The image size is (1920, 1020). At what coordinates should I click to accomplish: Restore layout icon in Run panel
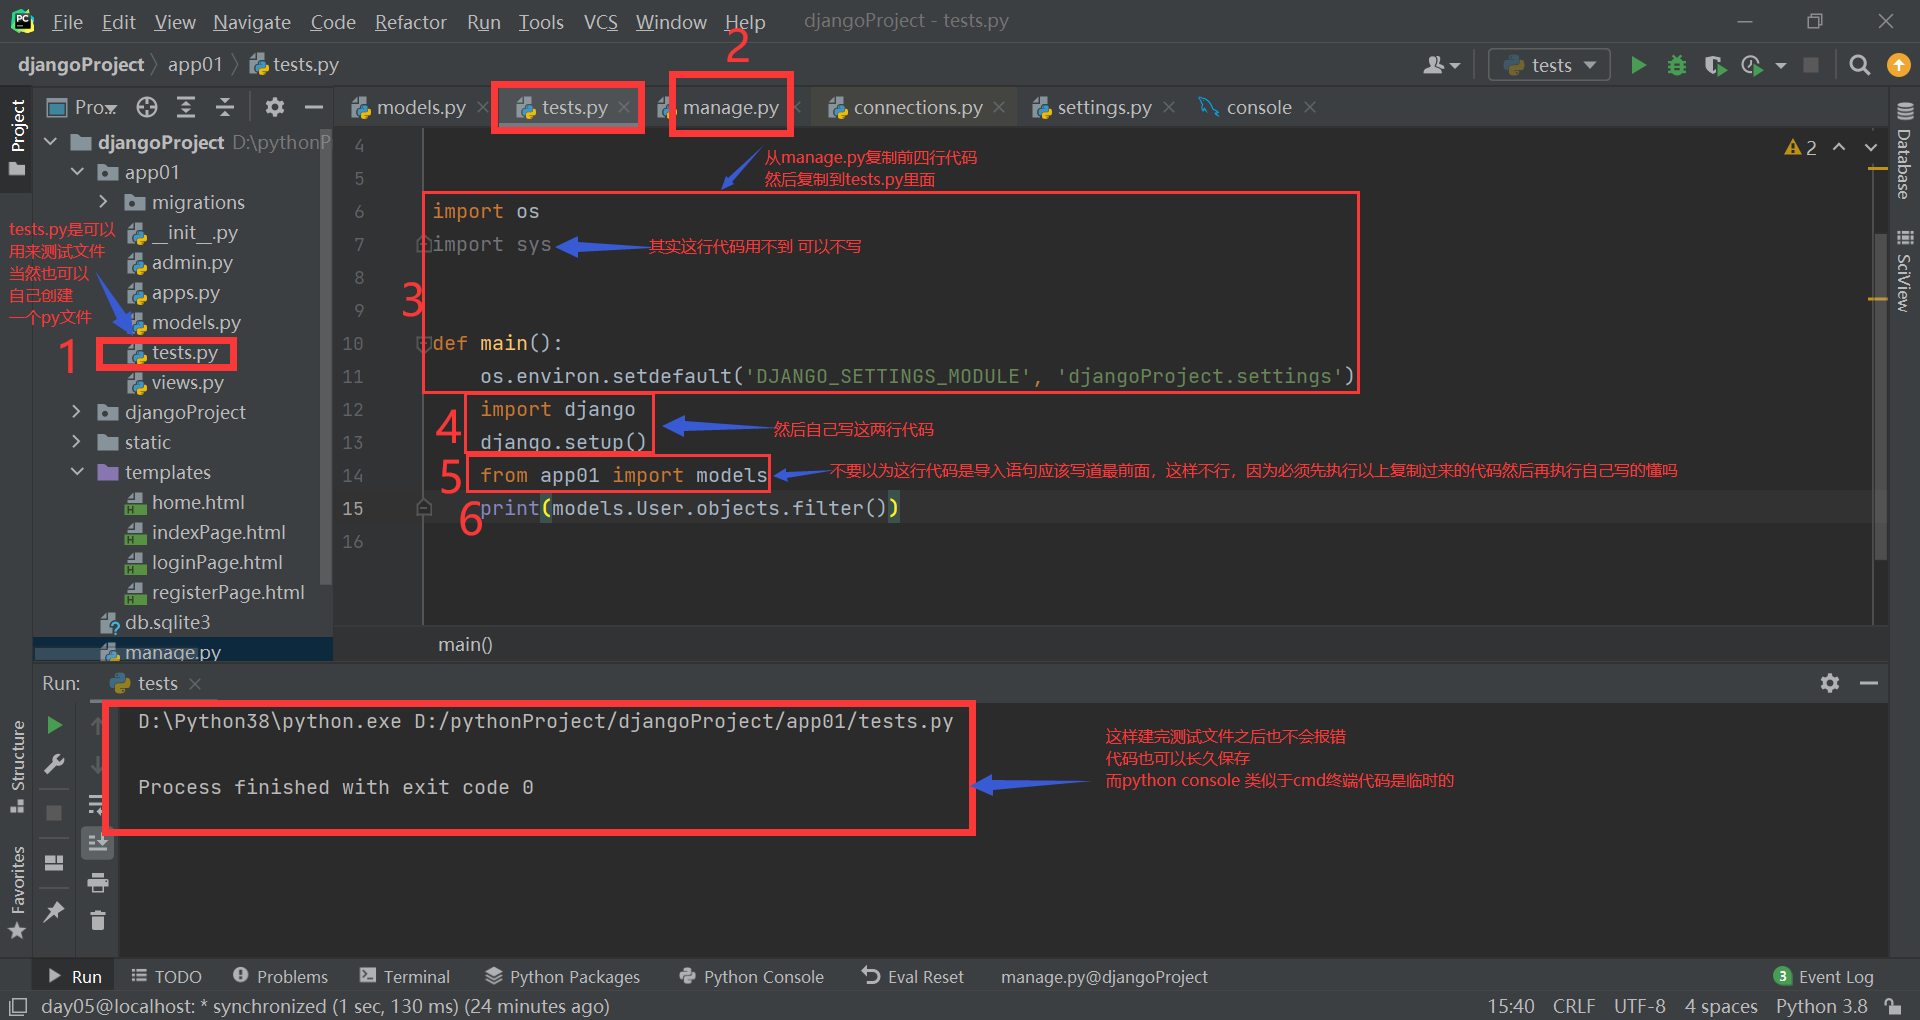55,862
